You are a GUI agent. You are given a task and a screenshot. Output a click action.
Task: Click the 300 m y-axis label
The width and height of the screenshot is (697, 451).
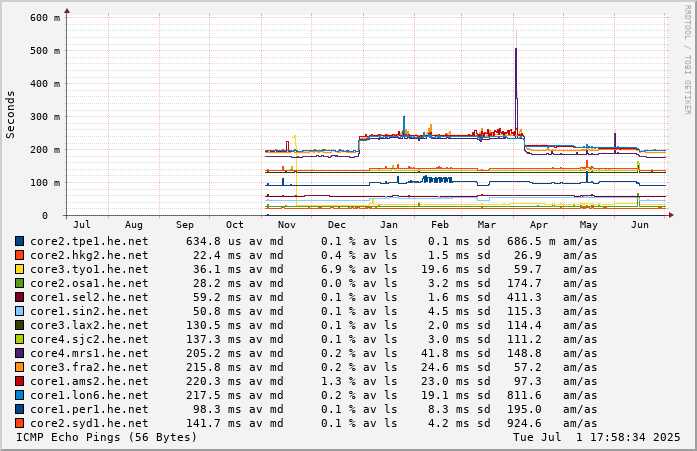pos(45,117)
